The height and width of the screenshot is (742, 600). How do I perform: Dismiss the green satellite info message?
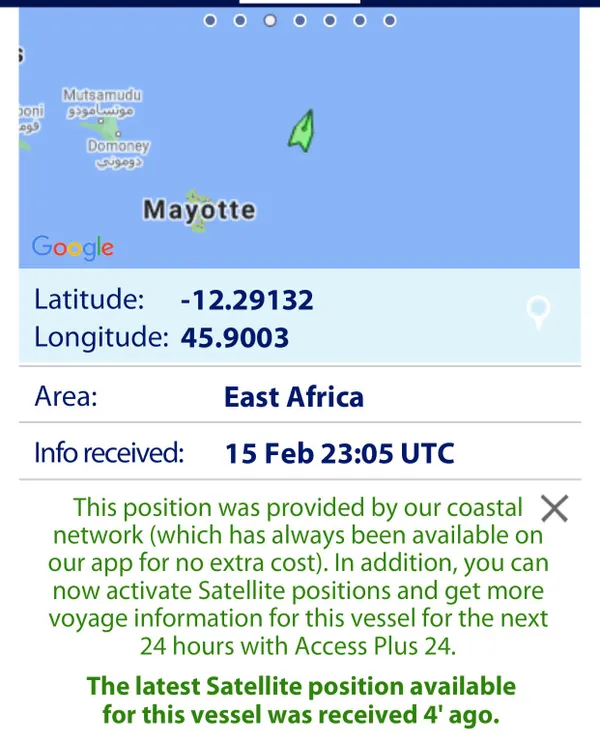[x=555, y=509]
